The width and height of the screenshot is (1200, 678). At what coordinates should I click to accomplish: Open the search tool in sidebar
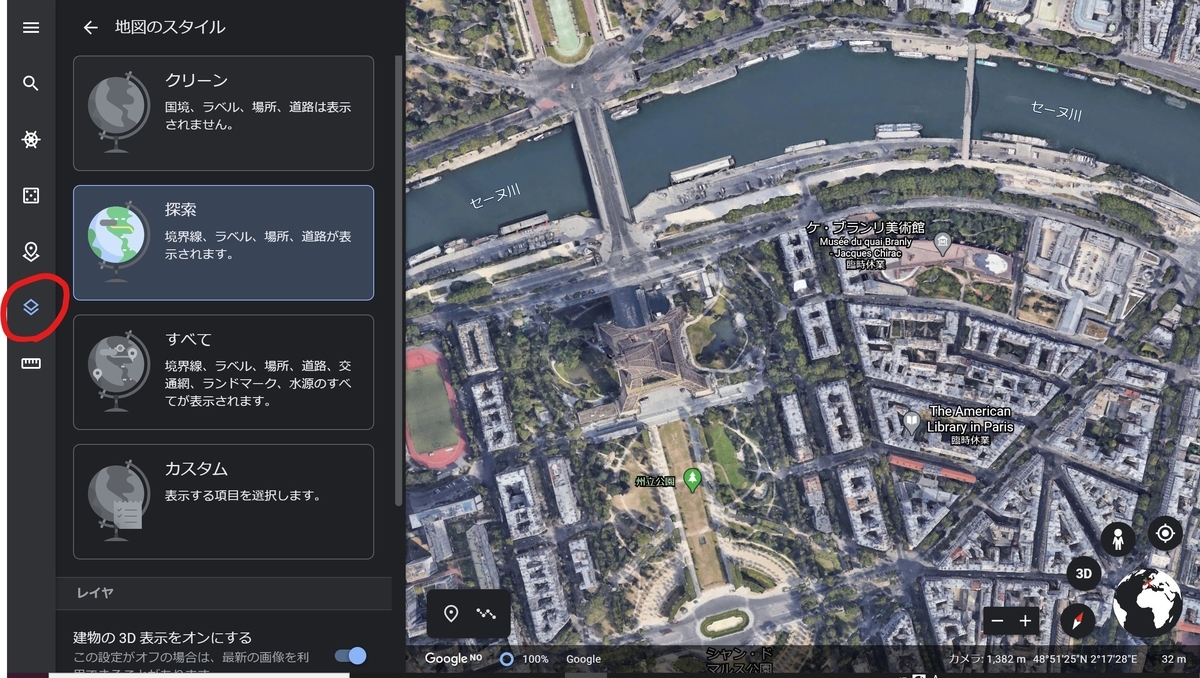pos(31,83)
